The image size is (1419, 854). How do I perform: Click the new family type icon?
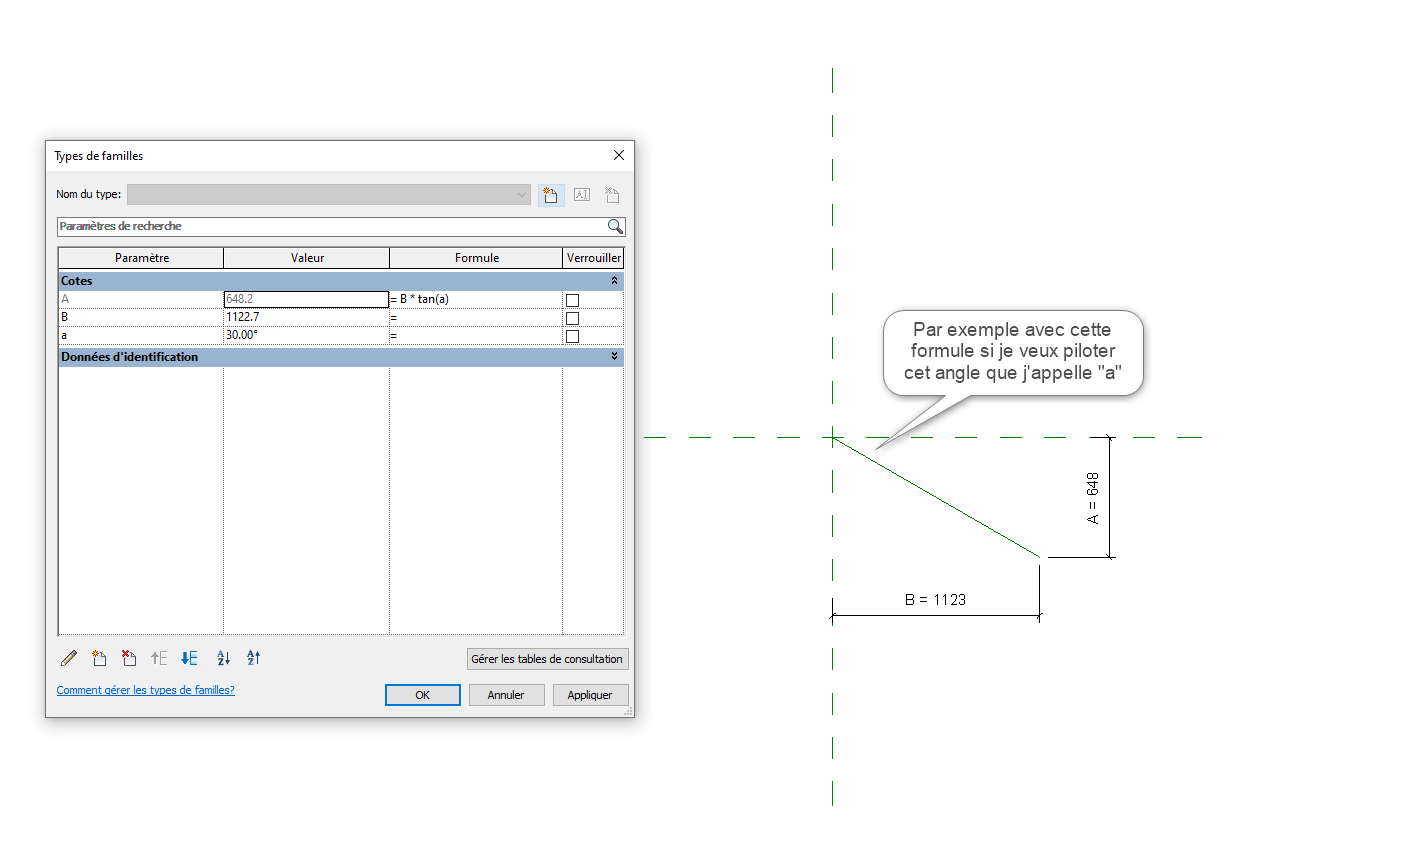click(550, 195)
